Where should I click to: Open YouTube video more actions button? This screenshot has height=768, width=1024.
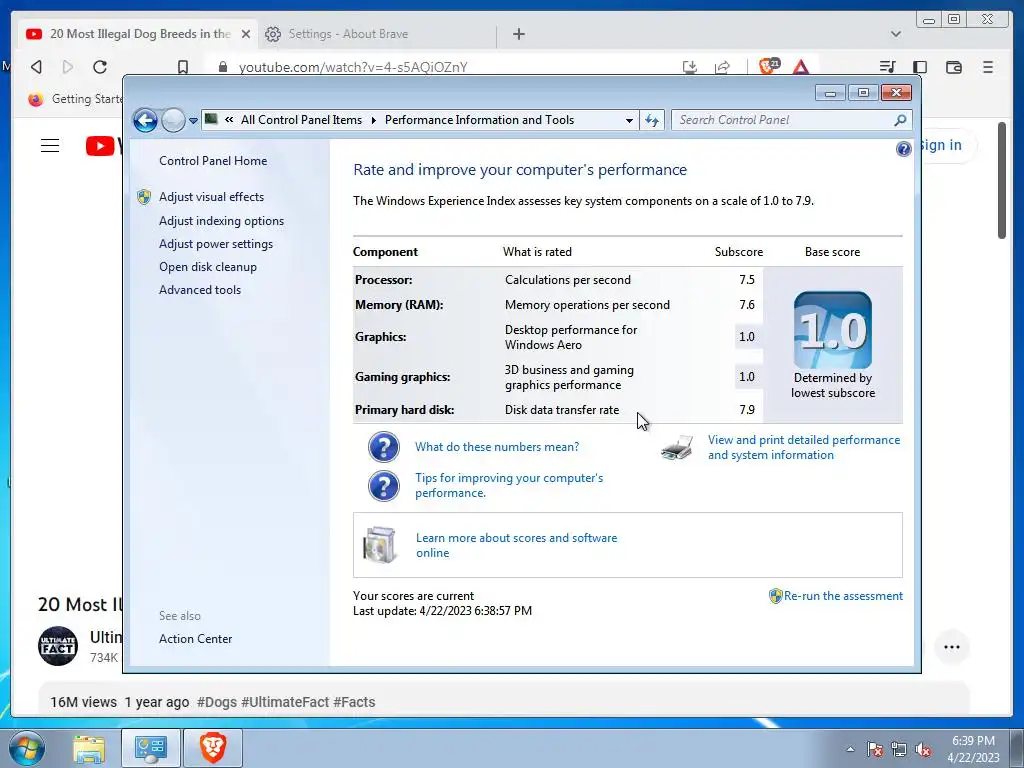point(952,647)
